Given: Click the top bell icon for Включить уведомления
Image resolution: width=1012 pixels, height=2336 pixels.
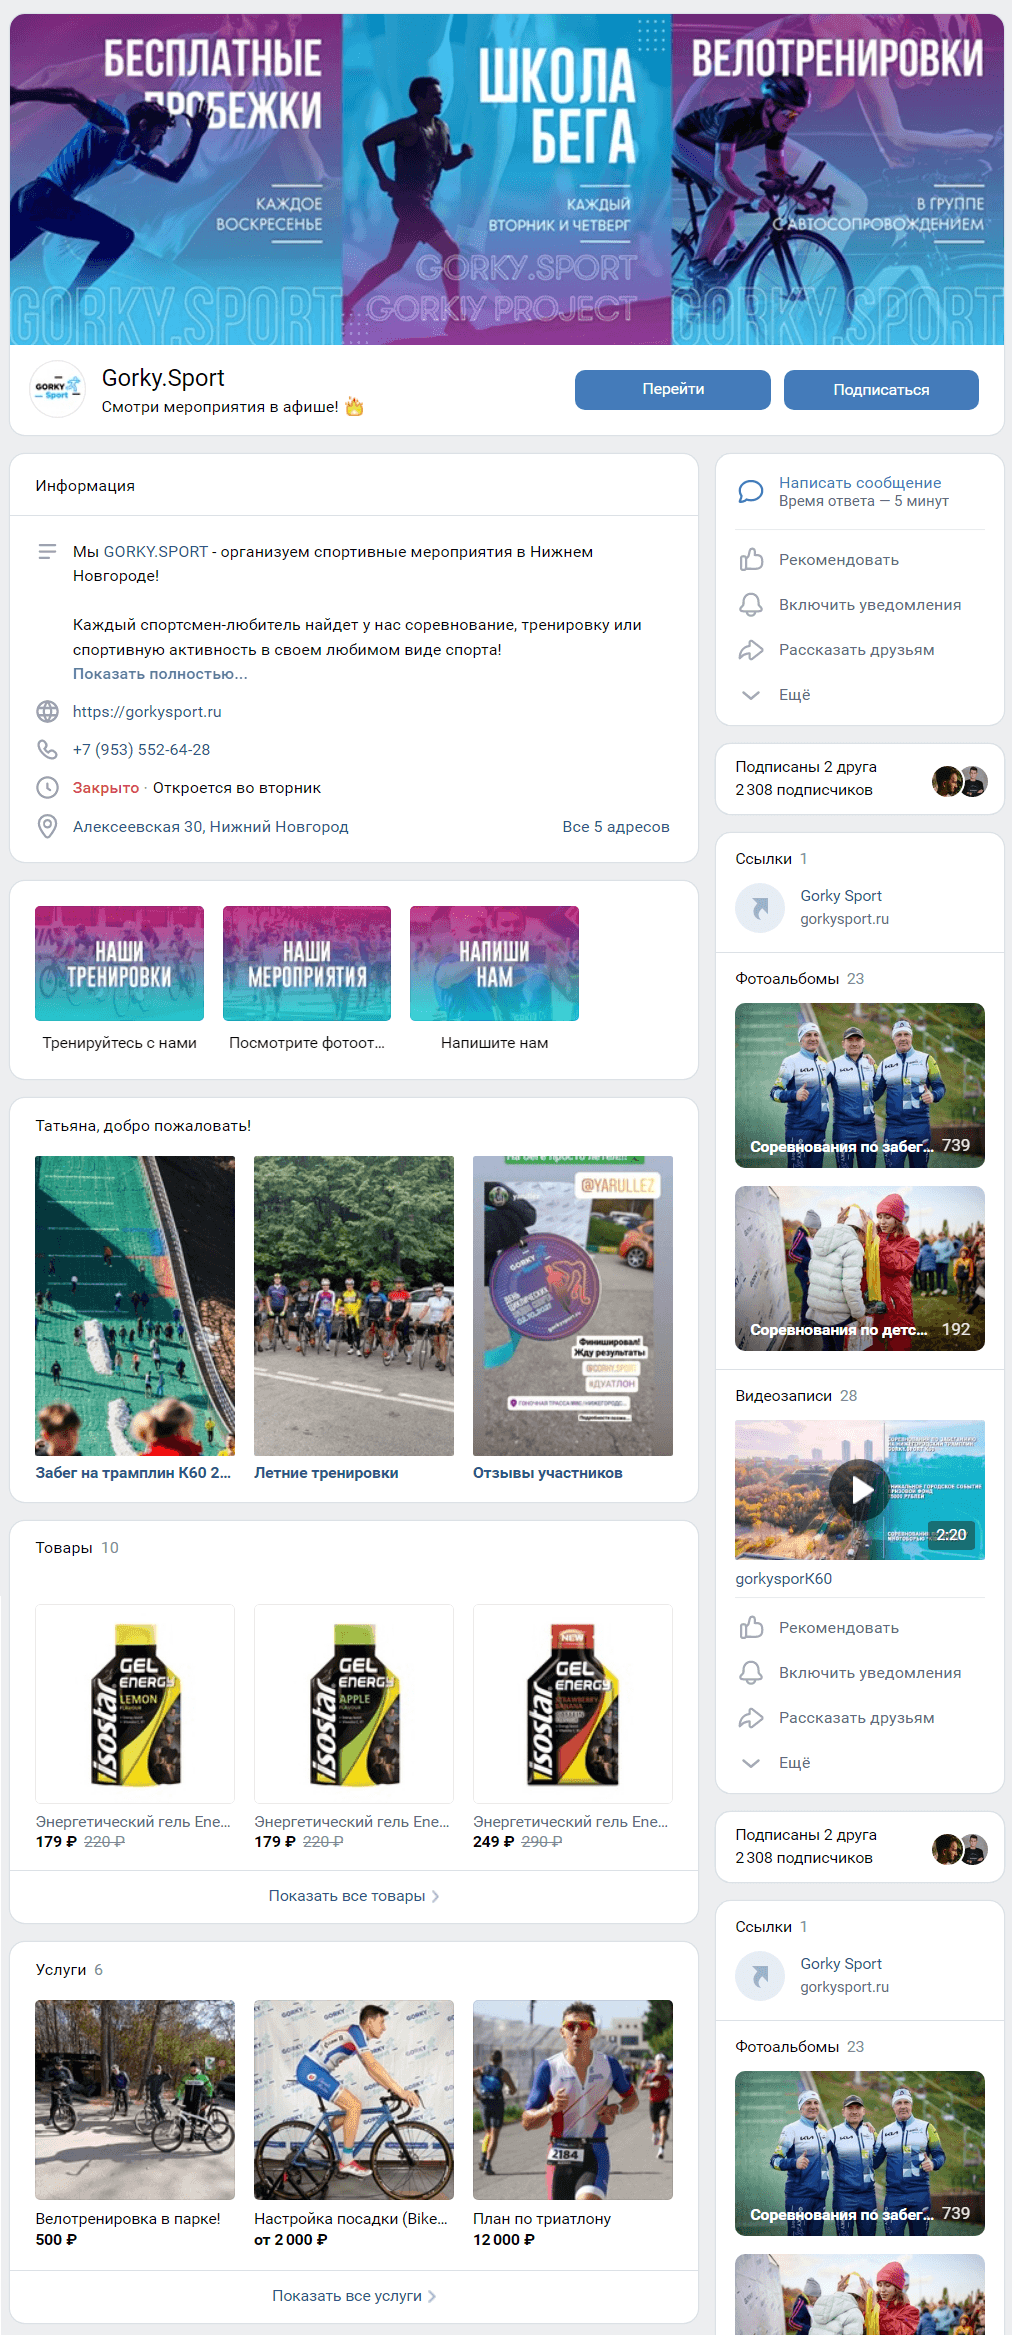Looking at the screenshot, I should tap(751, 605).
